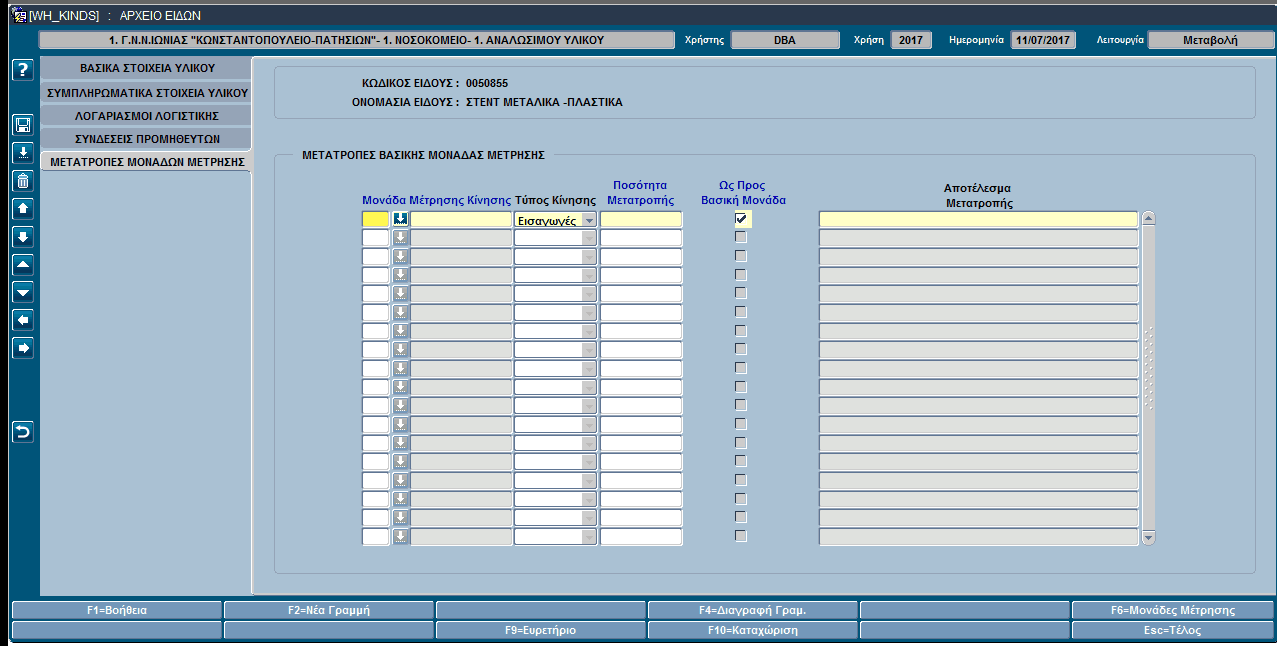Click the WH_KINDS application icon in title bar
Viewport: 1277px width, 646px height.
point(18,14)
